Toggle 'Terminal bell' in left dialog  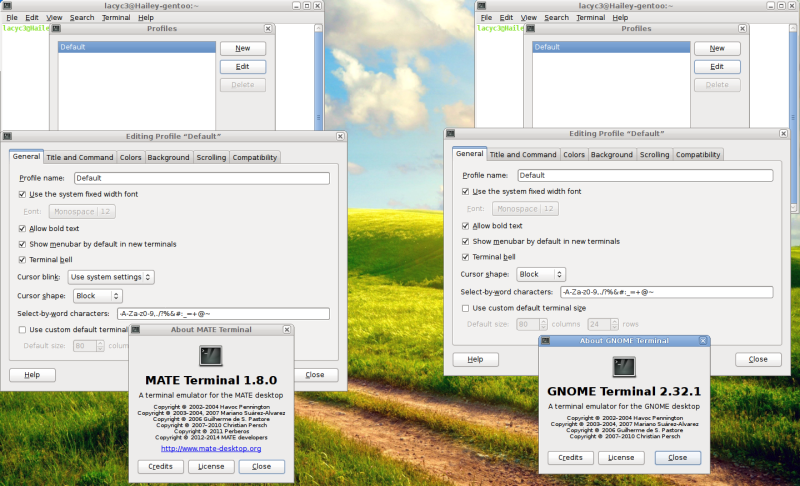(x=22, y=260)
